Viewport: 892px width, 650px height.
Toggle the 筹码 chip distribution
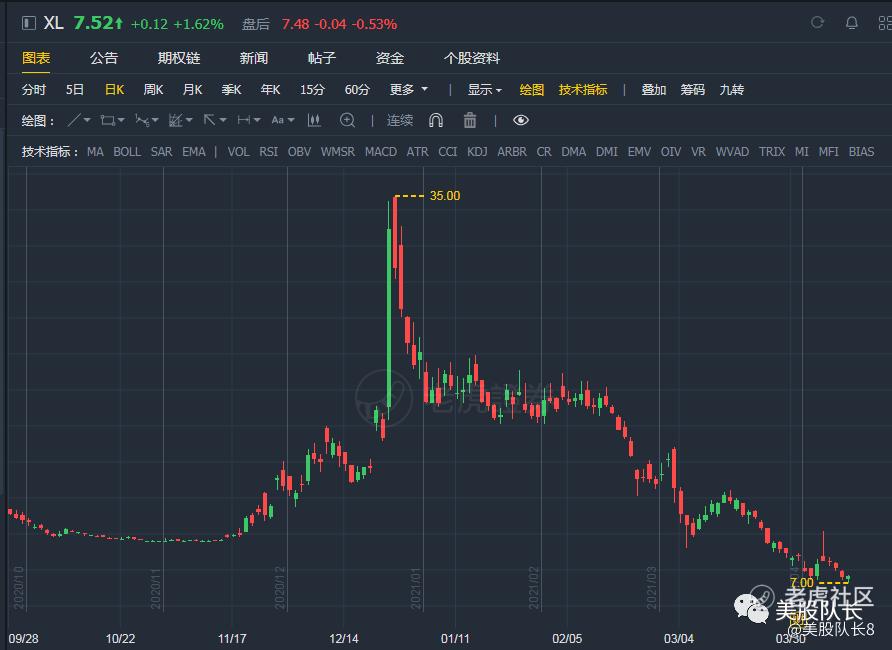coord(692,90)
